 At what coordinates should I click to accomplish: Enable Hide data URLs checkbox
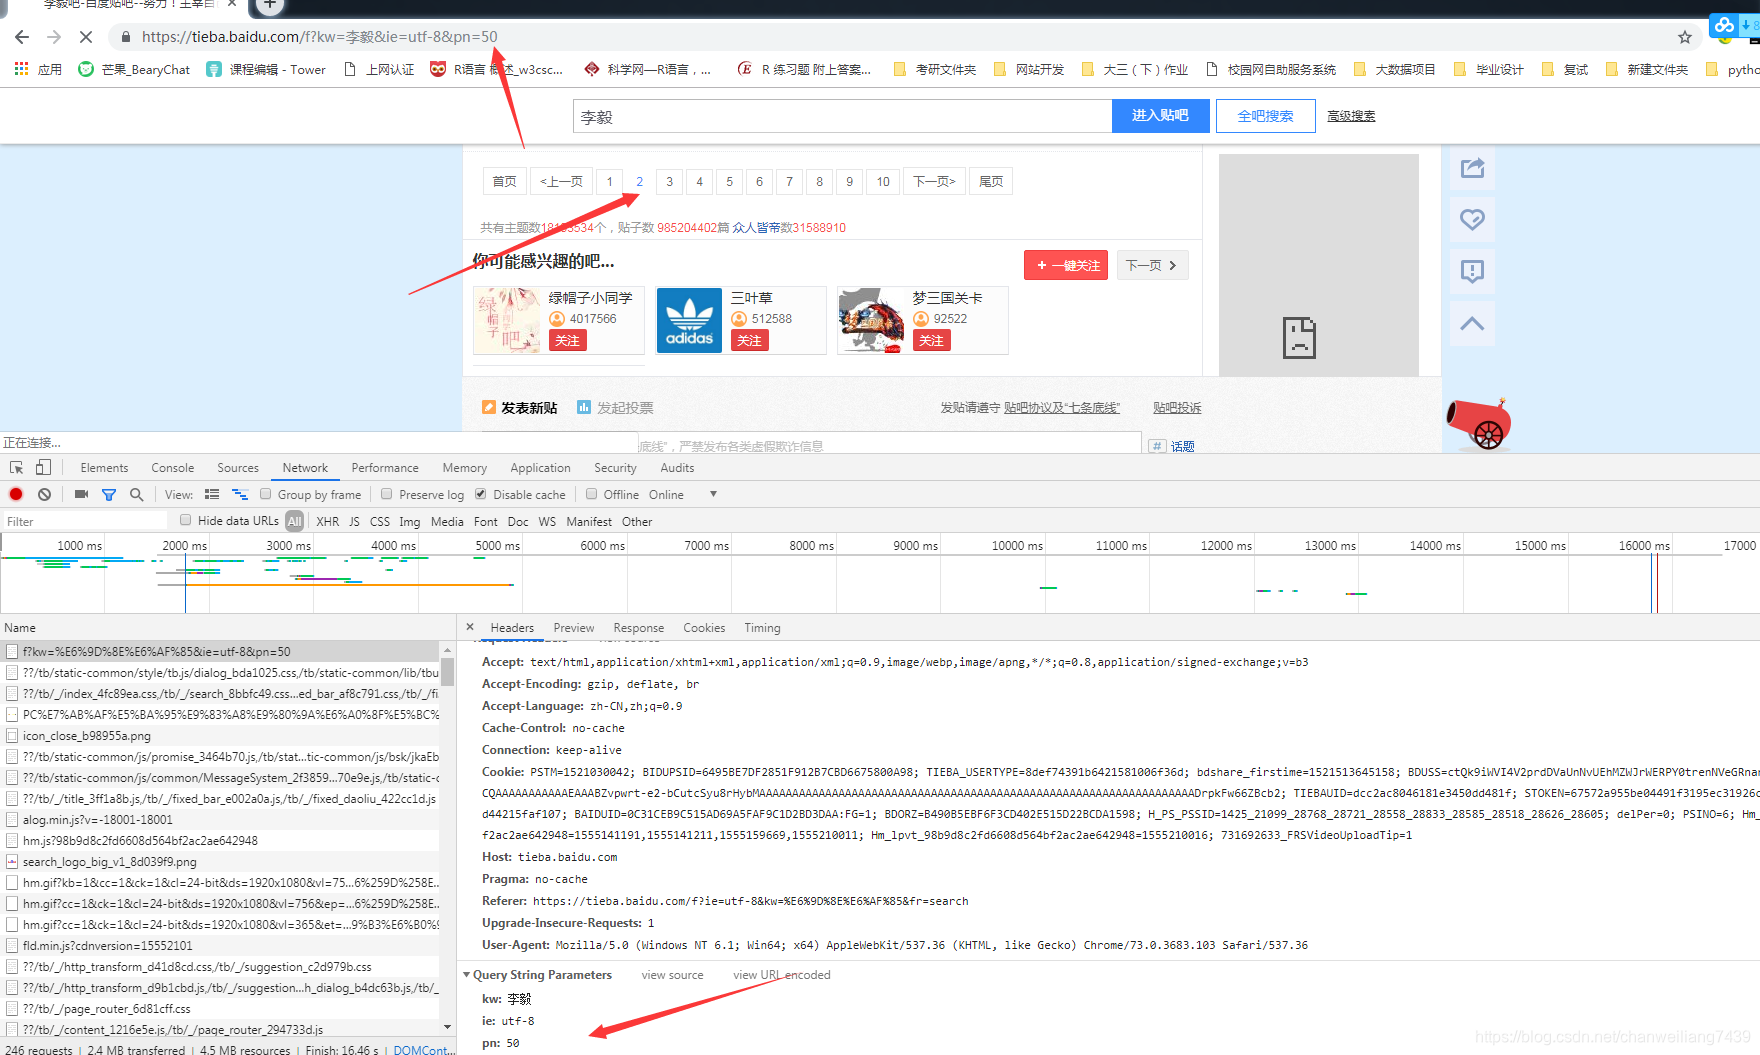click(x=186, y=520)
